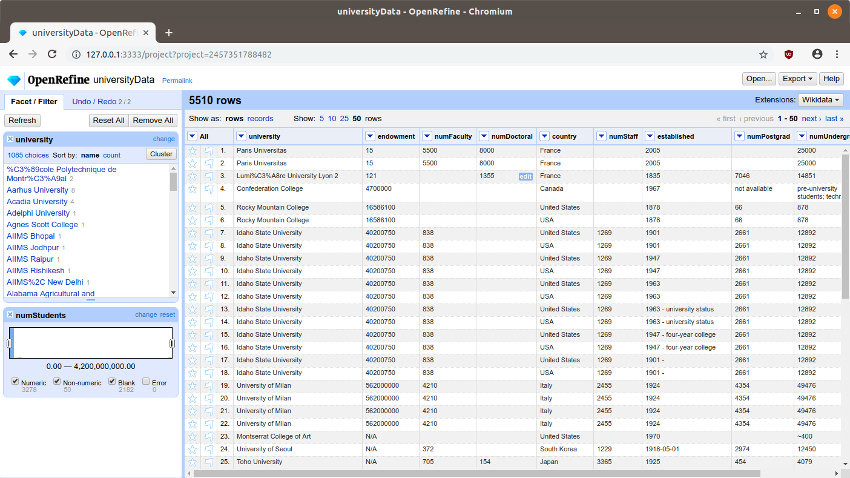Star row 1 Paris Universitas
Screen dimensions: 850x478
(193, 150)
